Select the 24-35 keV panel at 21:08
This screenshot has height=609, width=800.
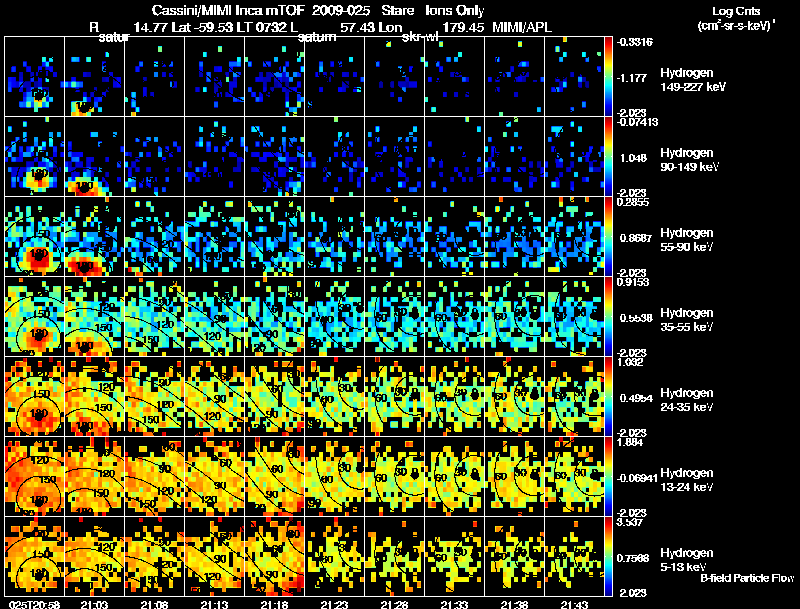coord(155,397)
